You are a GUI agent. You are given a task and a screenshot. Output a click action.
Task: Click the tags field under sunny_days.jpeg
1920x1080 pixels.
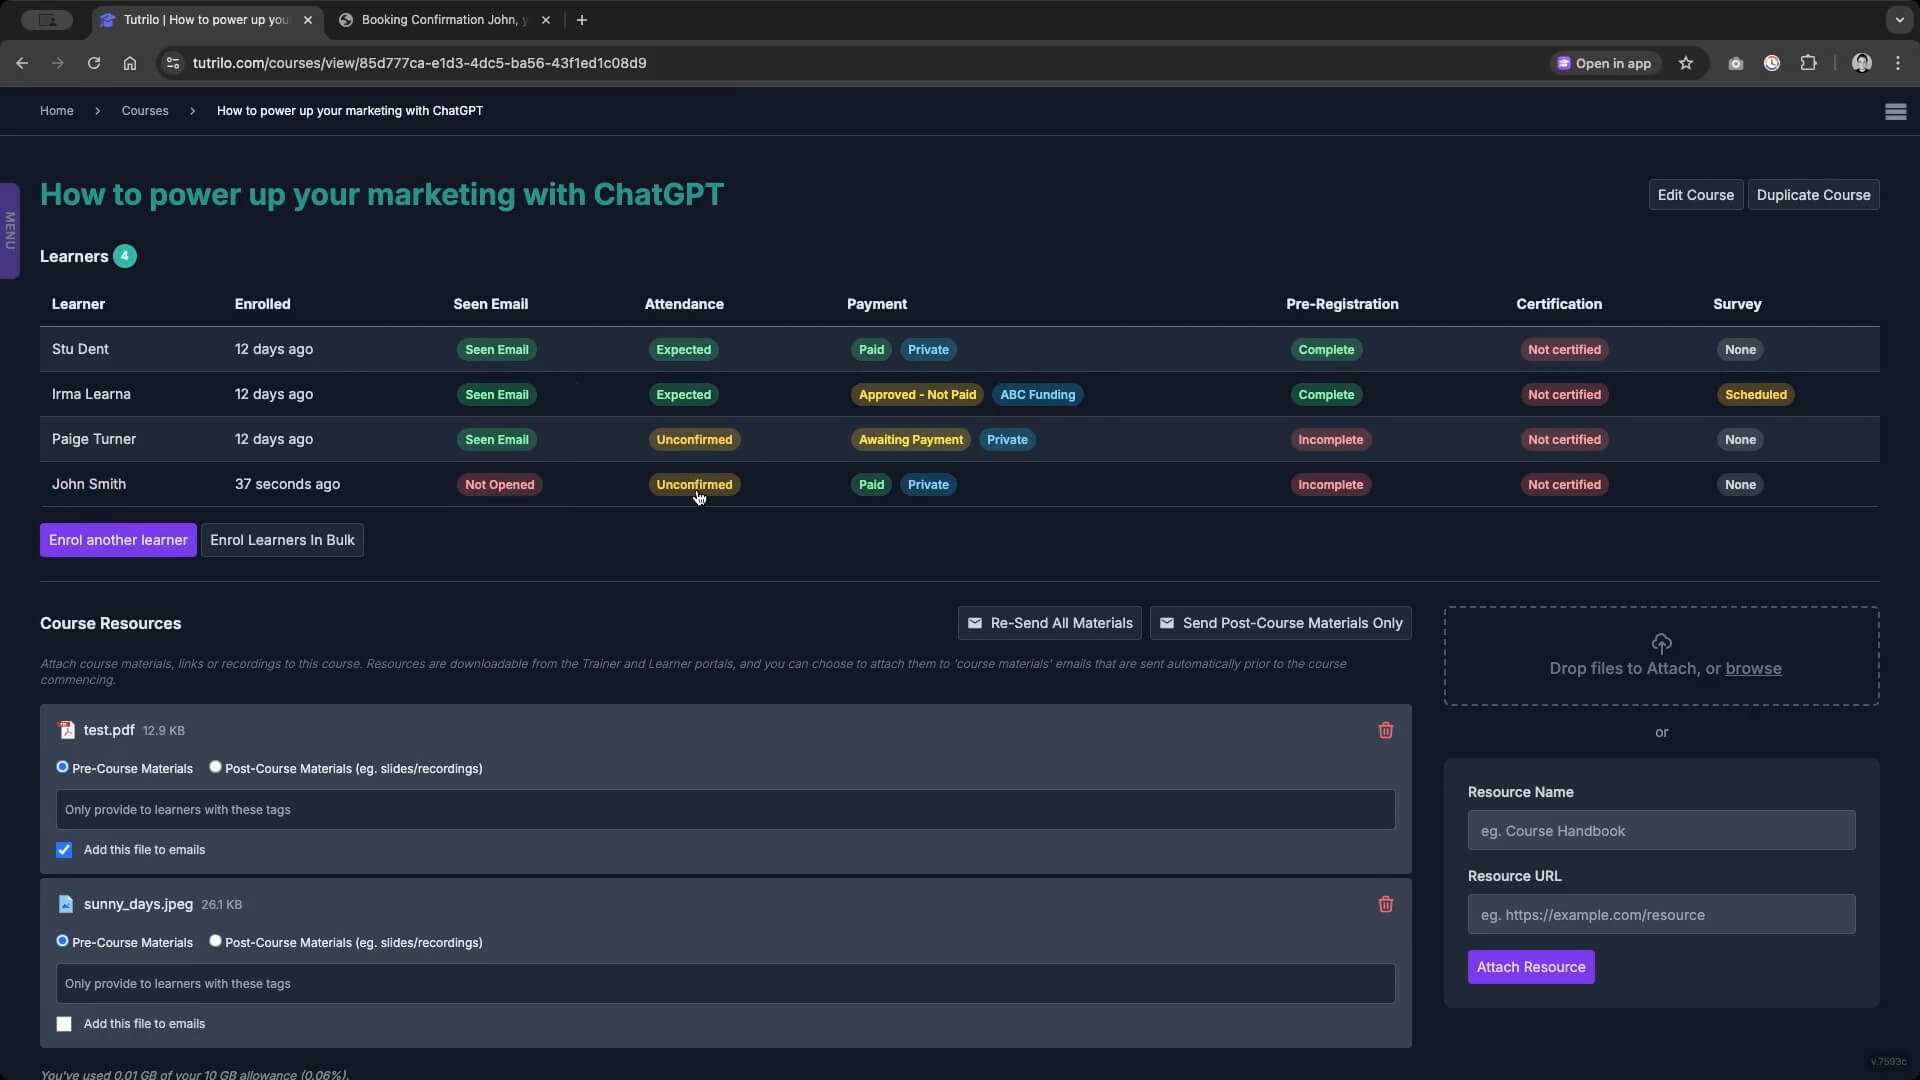pos(725,983)
